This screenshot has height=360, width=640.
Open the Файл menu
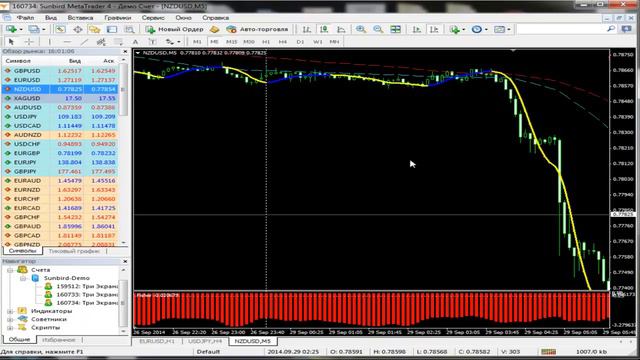(25, 18)
